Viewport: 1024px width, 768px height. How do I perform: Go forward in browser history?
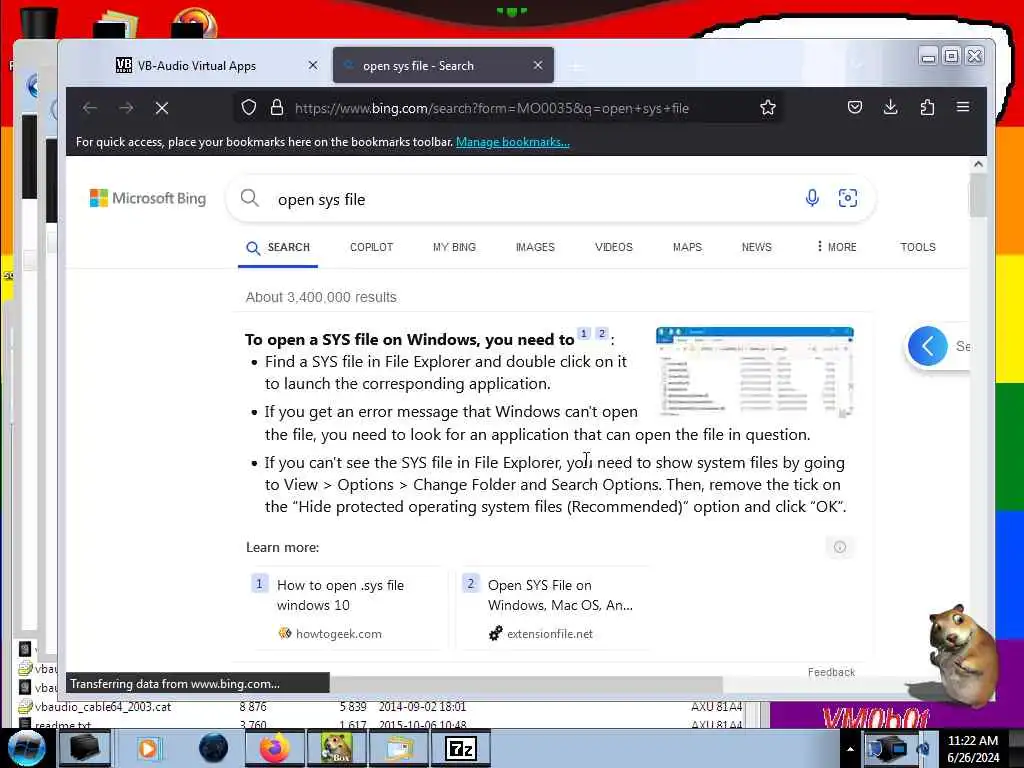pos(126,108)
